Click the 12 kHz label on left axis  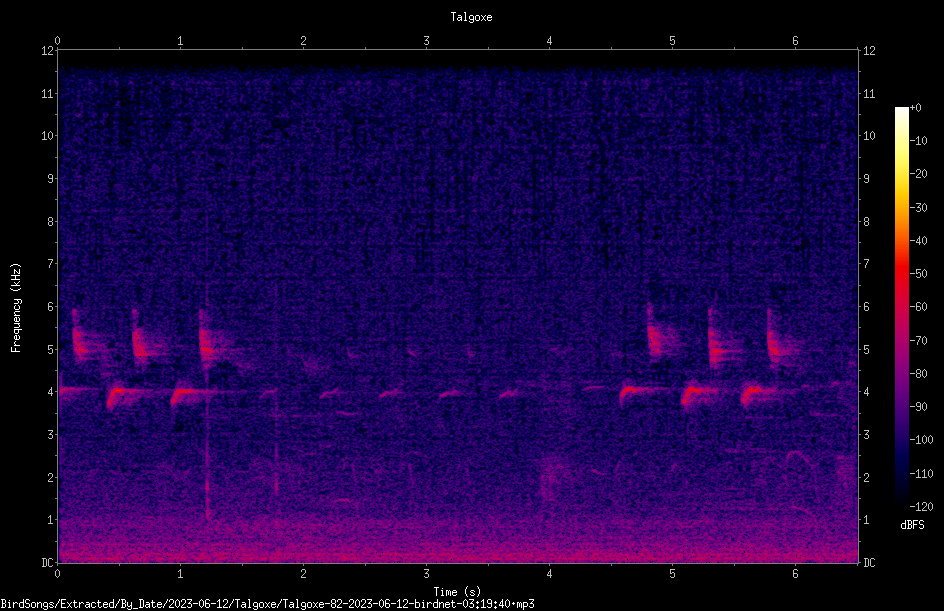[x=48, y=51]
